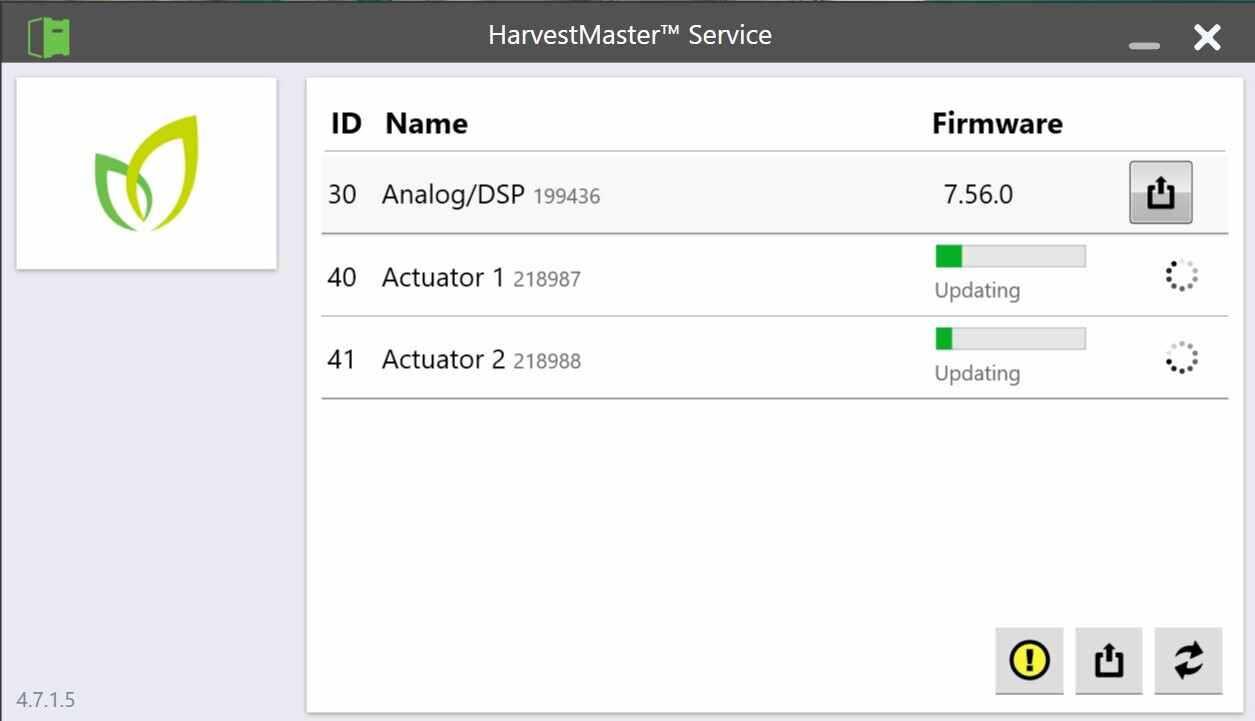Click the bottom update-all firmware upload button
The height and width of the screenshot is (721, 1255).
tap(1109, 661)
